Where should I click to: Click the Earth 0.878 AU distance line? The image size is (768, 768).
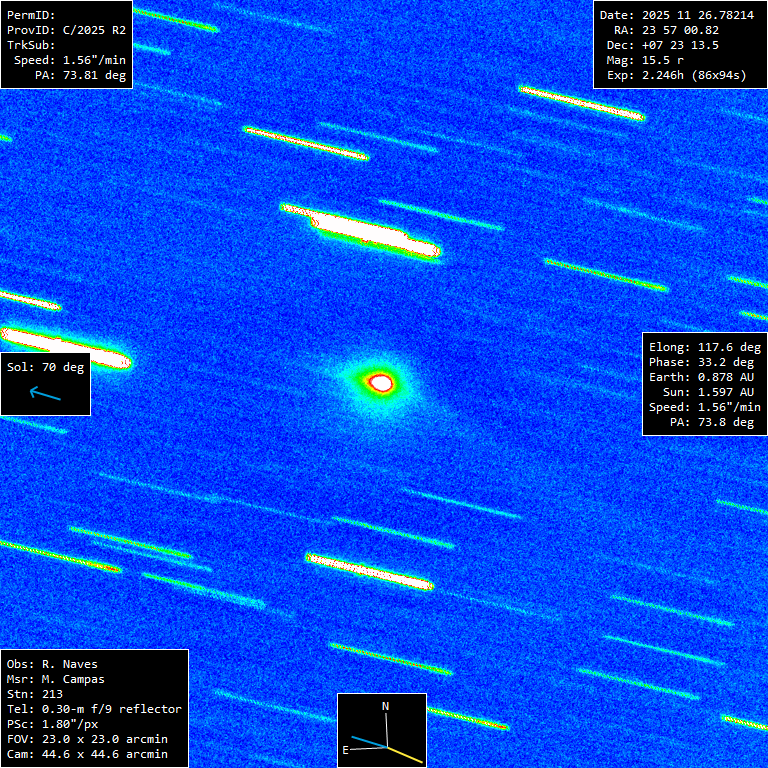(x=704, y=377)
